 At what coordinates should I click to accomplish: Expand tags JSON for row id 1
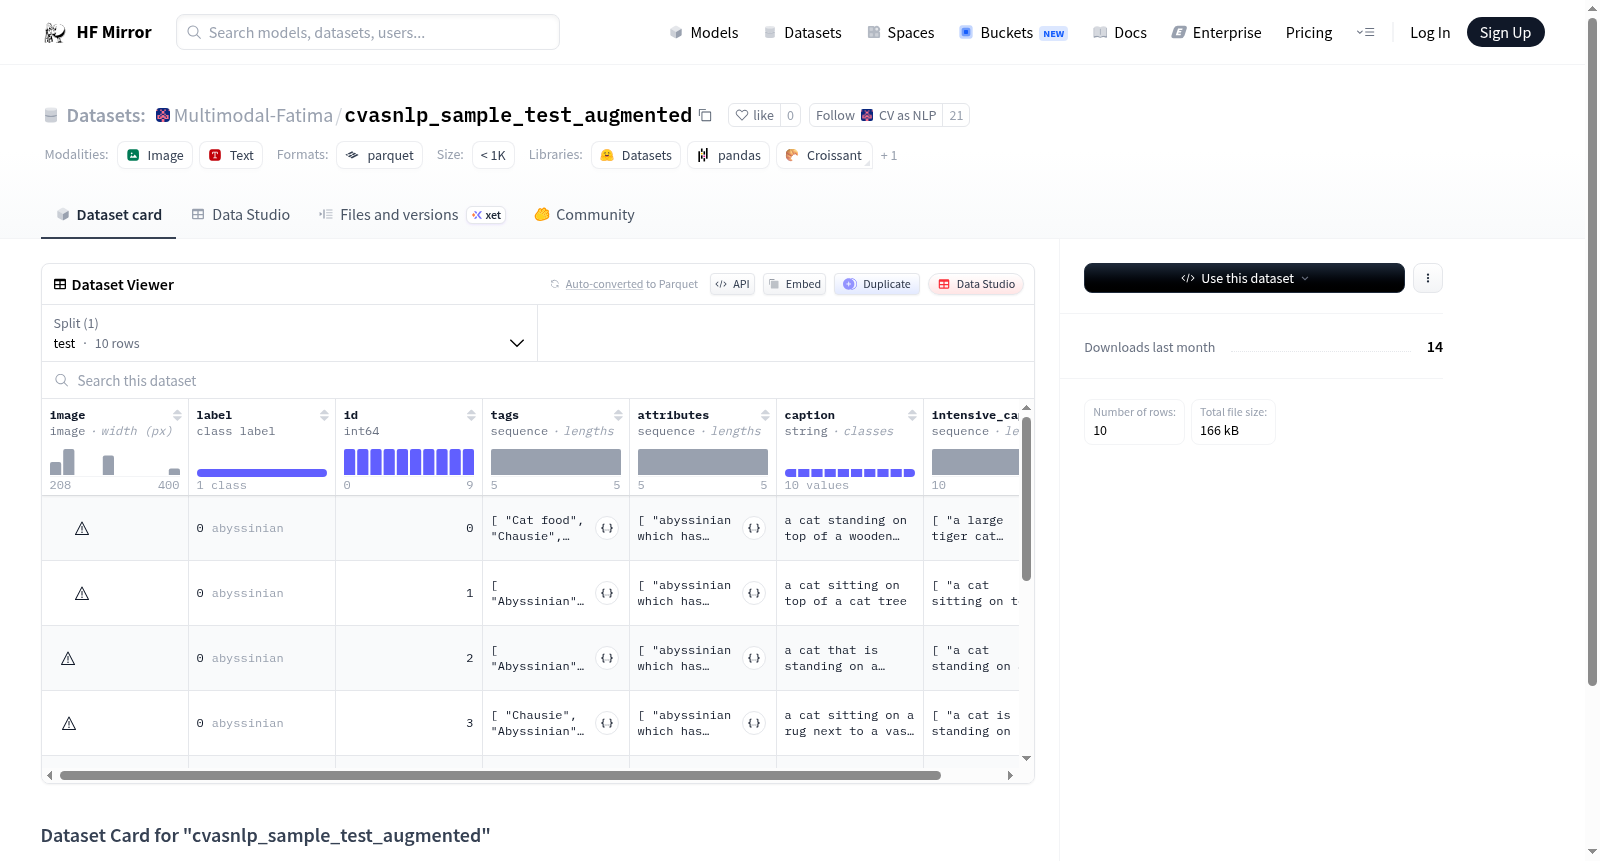pyautogui.click(x=607, y=593)
